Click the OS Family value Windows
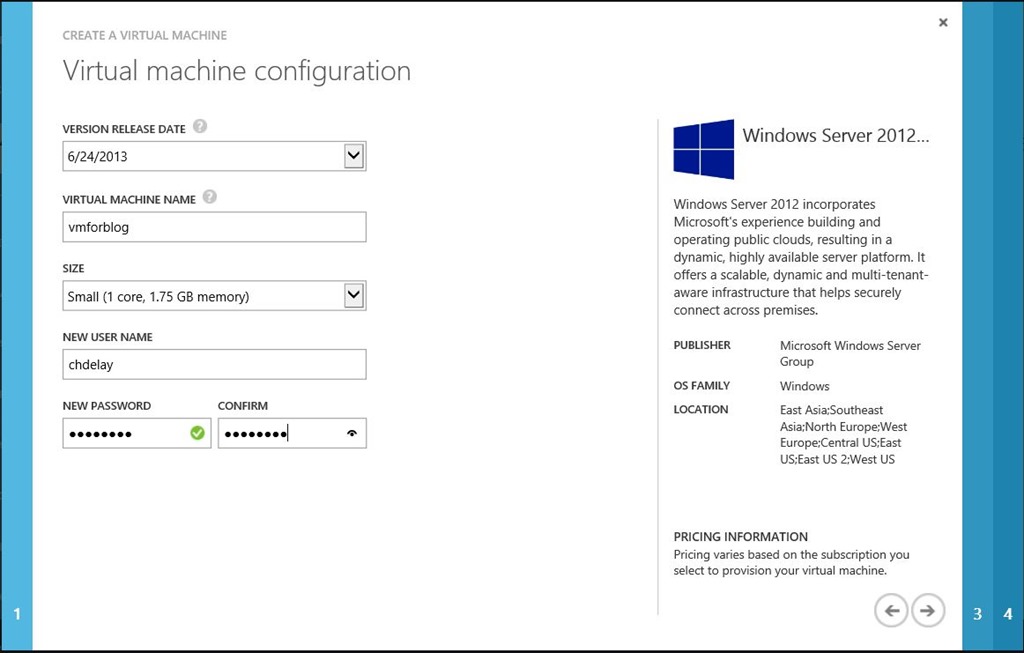Screen dimensions: 1024x653 click(x=805, y=386)
